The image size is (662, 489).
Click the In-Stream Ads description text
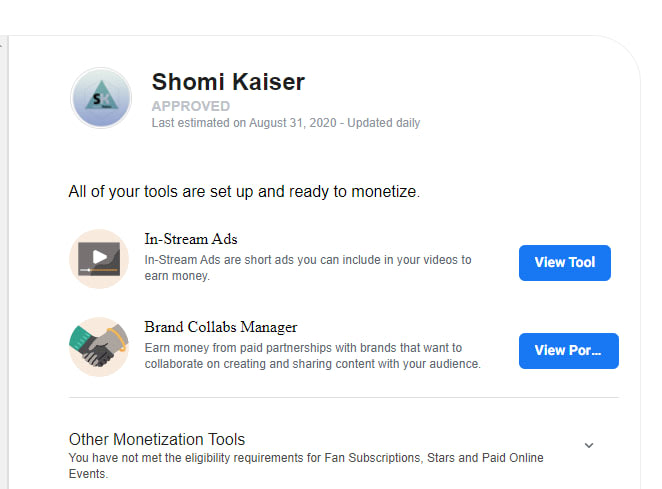307,267
